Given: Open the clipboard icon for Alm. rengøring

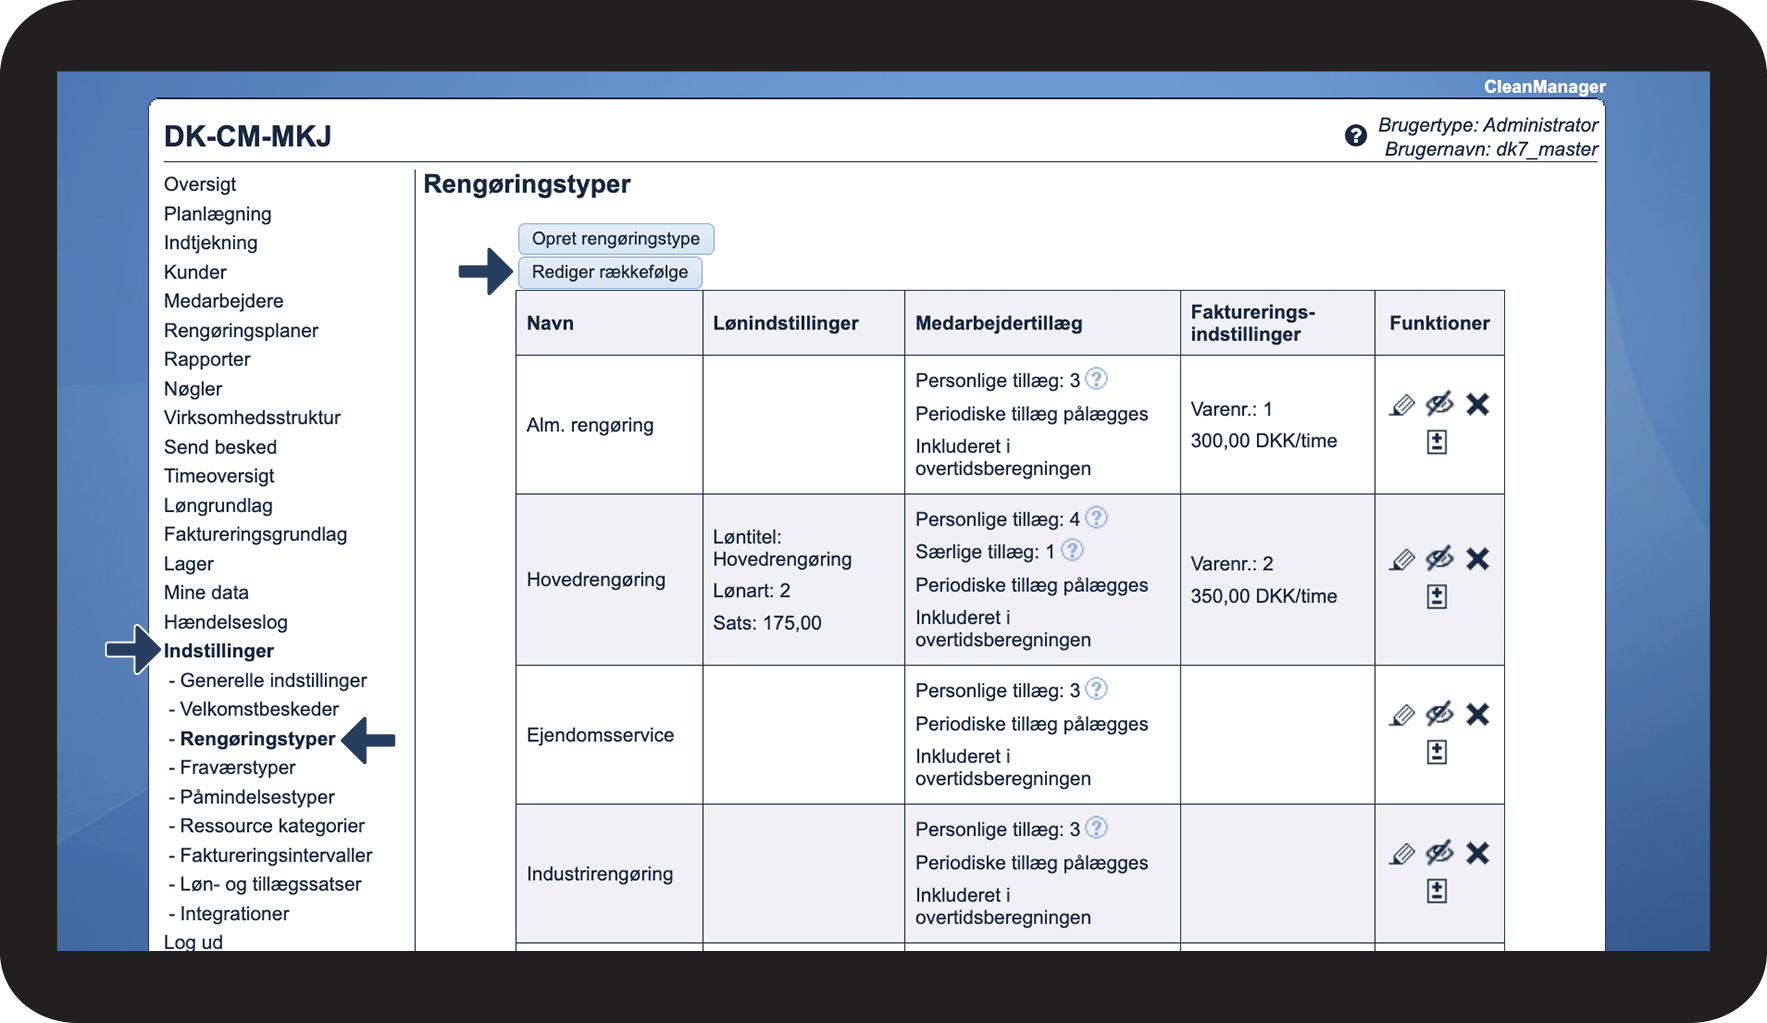Looking at the screenshot, I should click(x=1437, y=442).
